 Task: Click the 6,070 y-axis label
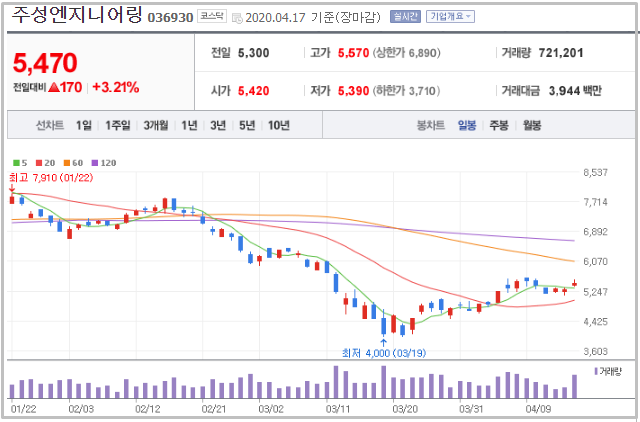point(596,261)
